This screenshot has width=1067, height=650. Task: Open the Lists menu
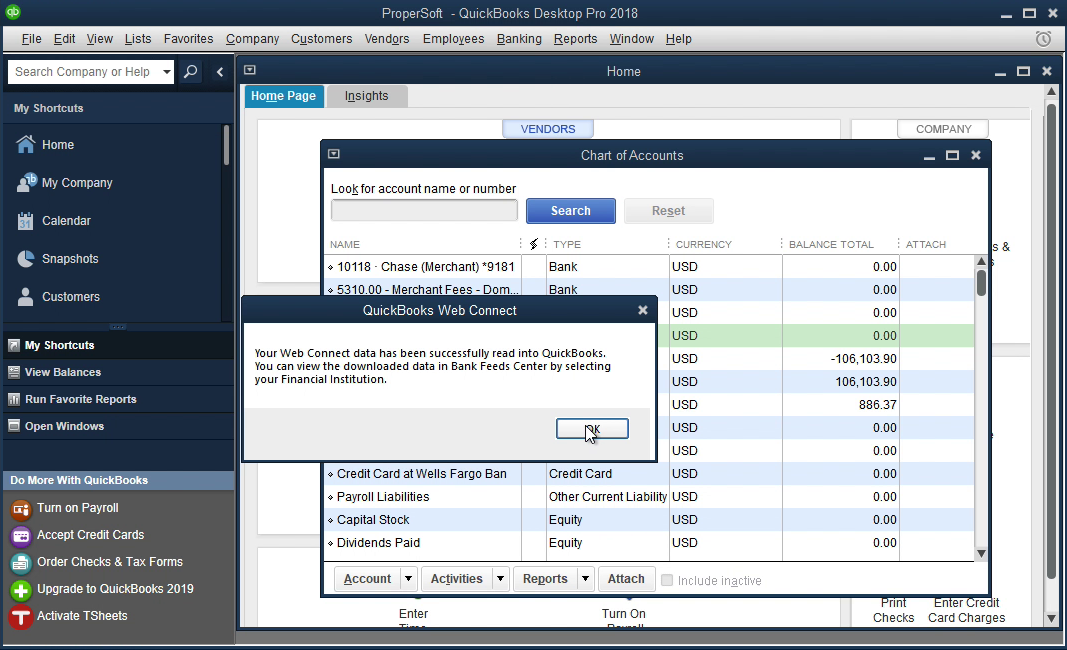click(137, 39)
